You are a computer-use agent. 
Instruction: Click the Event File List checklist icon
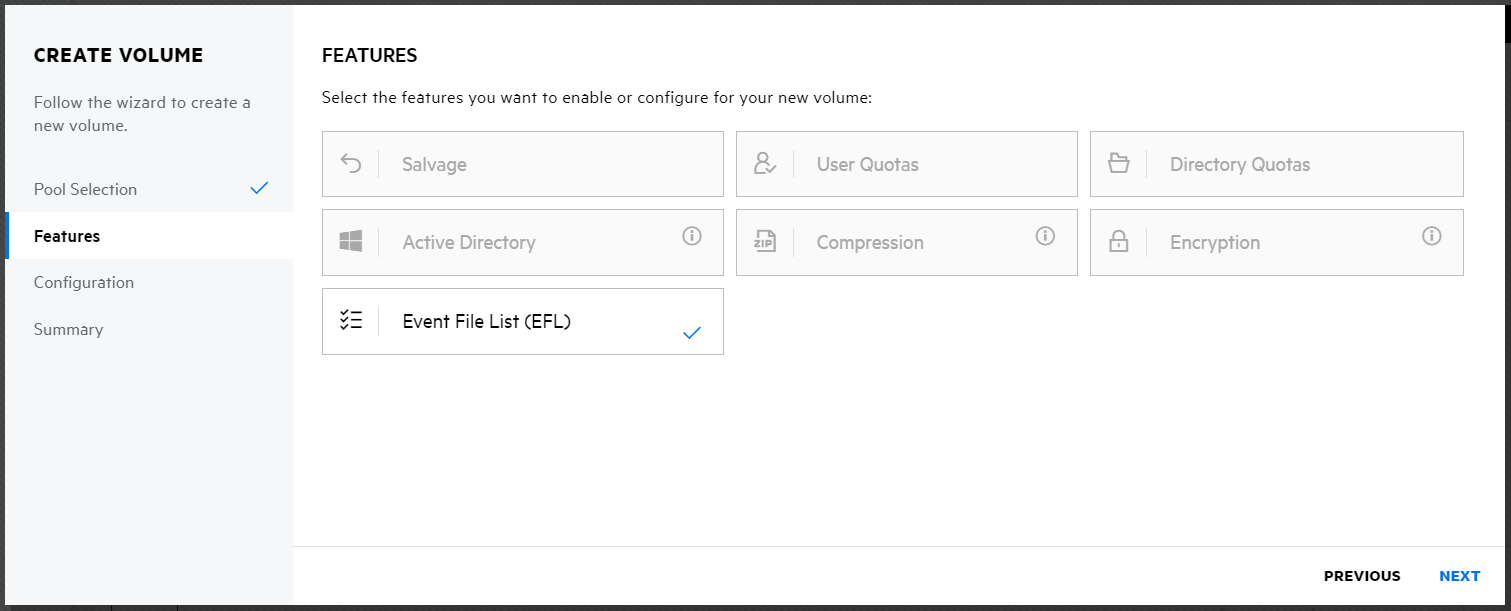(x=351, y=321)
